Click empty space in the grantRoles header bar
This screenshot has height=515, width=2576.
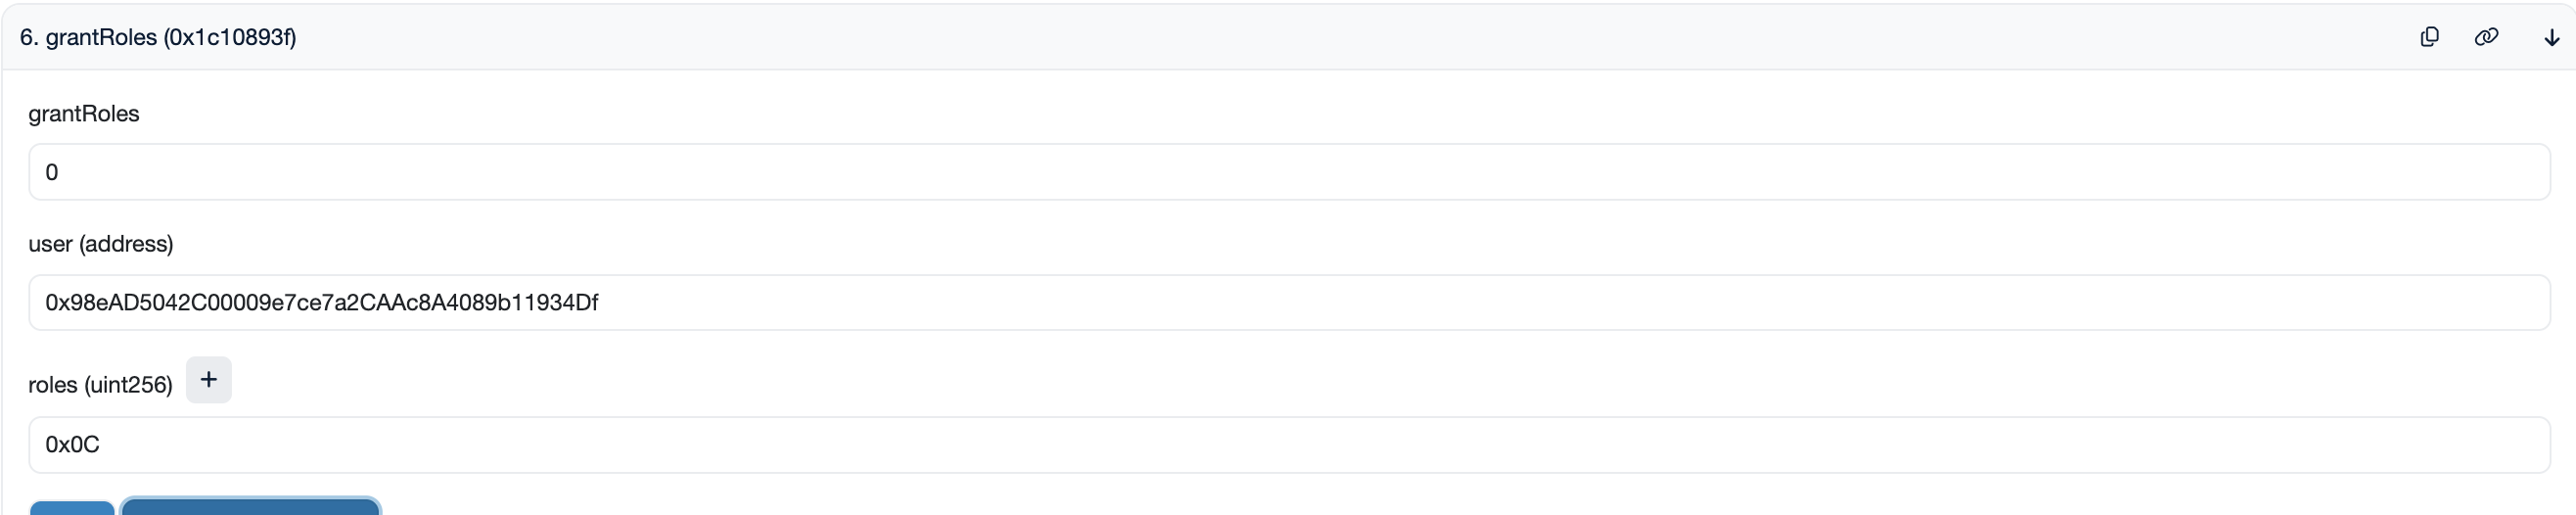(1300, 37)
